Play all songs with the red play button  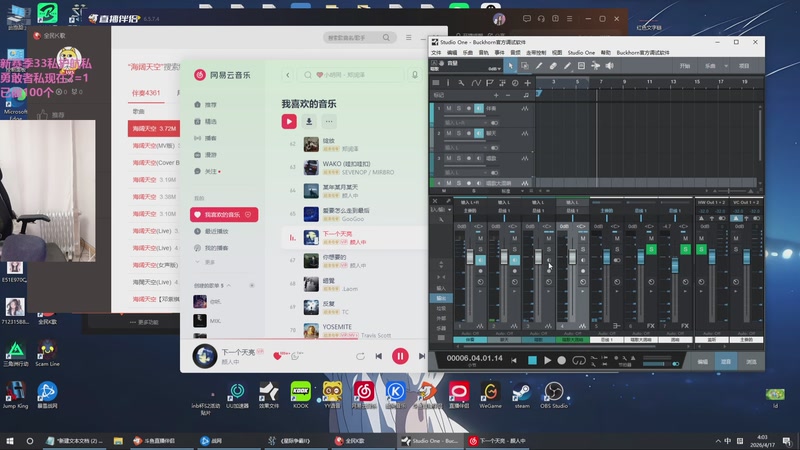point(289,121)
